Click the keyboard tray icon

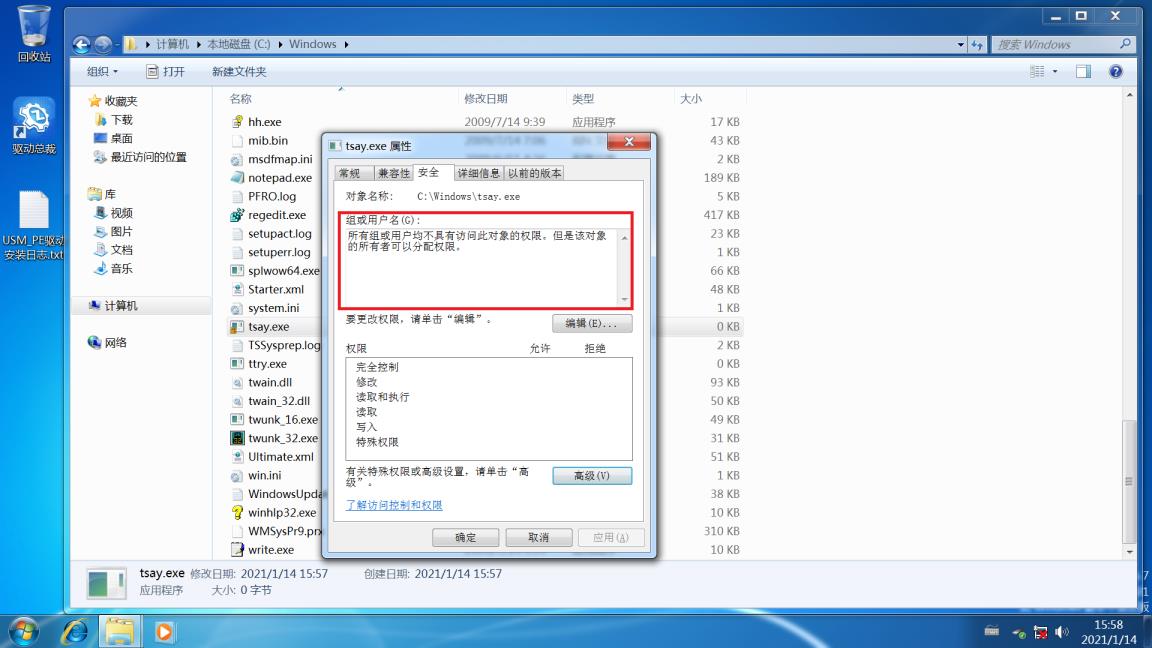pyautogui.click(x=991, y=631)
